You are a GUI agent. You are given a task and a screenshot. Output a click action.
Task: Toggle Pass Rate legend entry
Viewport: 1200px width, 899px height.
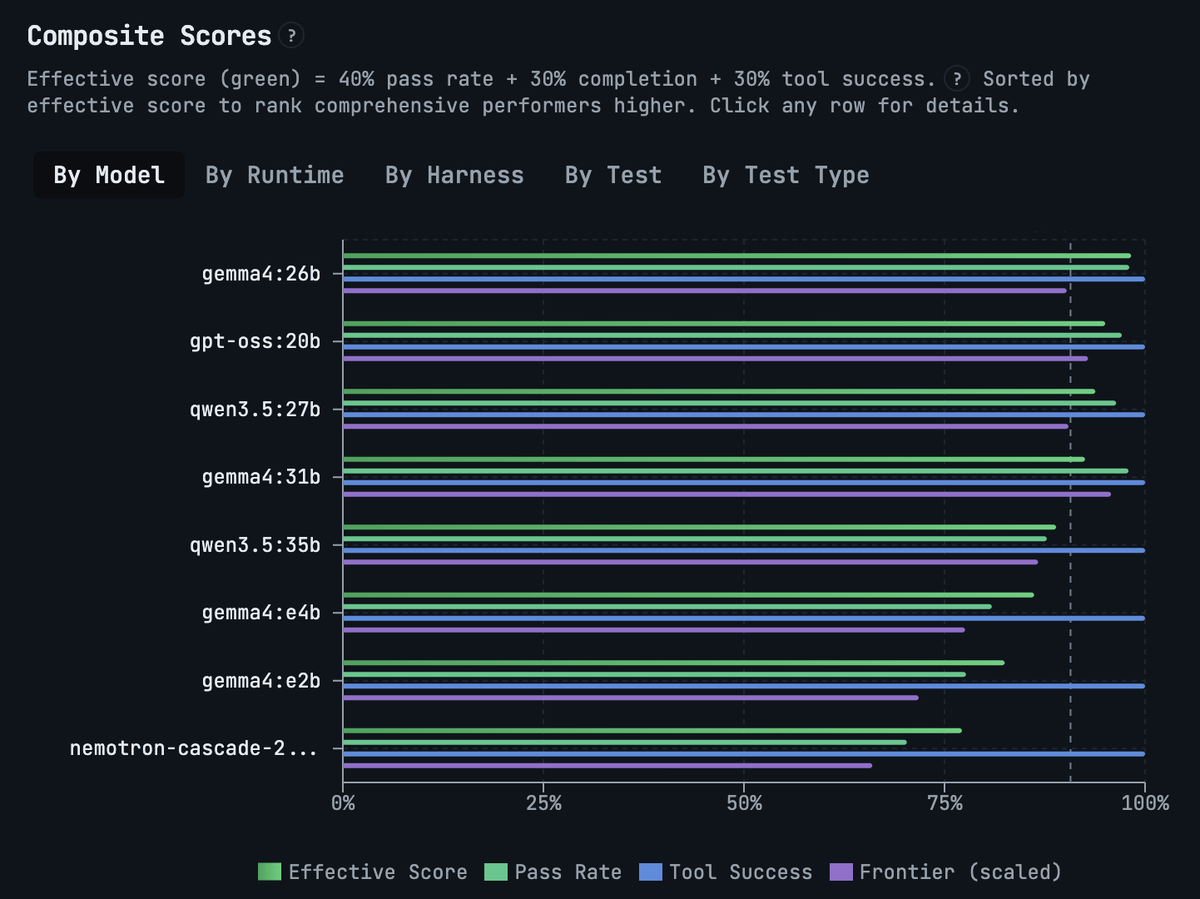[553, 872]
